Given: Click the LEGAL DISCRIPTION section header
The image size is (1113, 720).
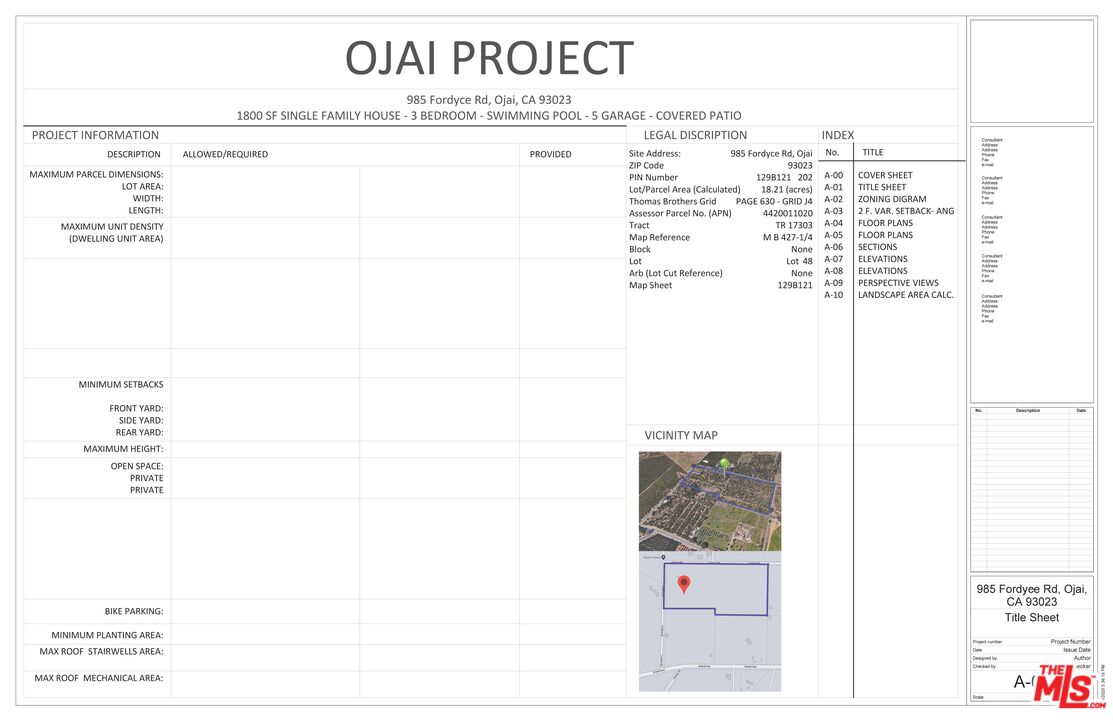Looking at the screenshot, I should (x=695, y=135).
